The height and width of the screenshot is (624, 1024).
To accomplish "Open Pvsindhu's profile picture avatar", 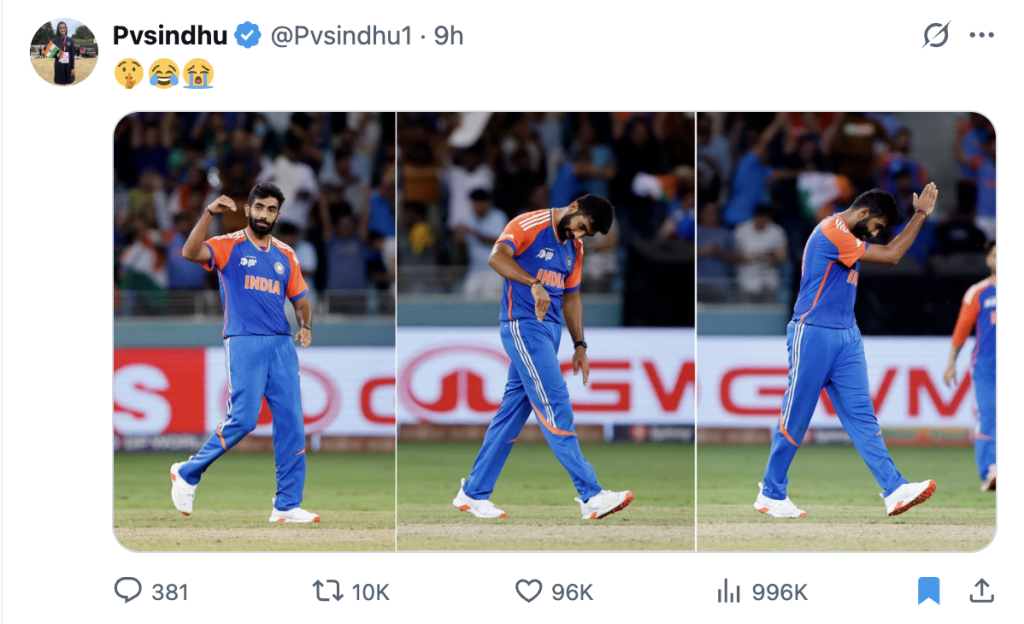I will [x=64, y=51].
